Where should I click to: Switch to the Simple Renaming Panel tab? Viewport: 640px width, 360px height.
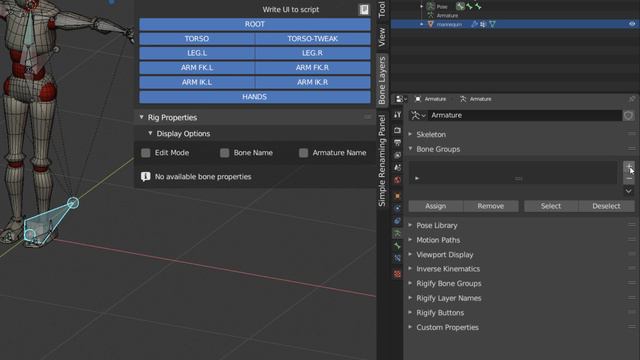pyautogui.click(x=382, y=160)
